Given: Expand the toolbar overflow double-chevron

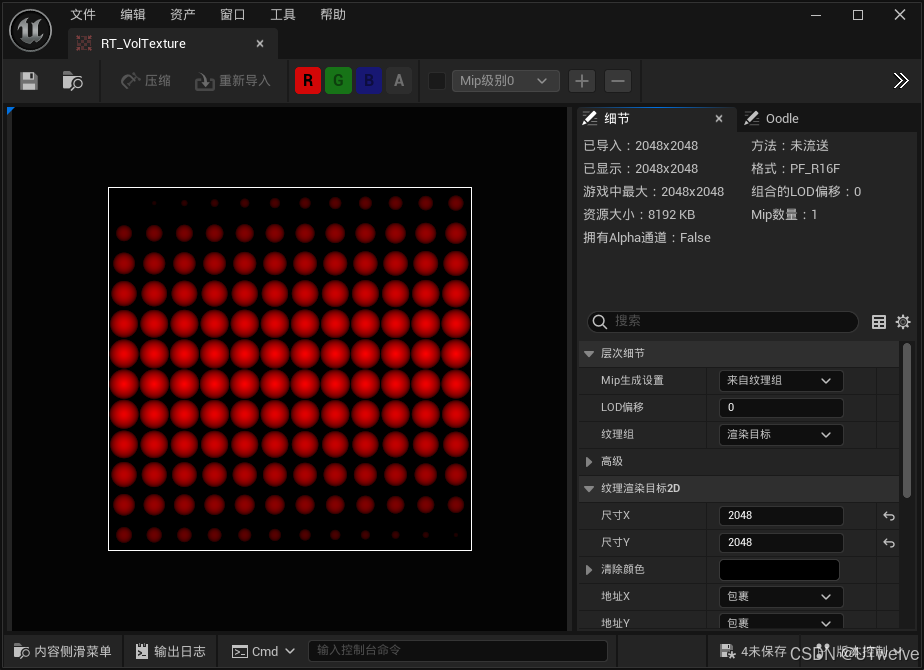Looking at the screenshot, I should pos(901,81).
